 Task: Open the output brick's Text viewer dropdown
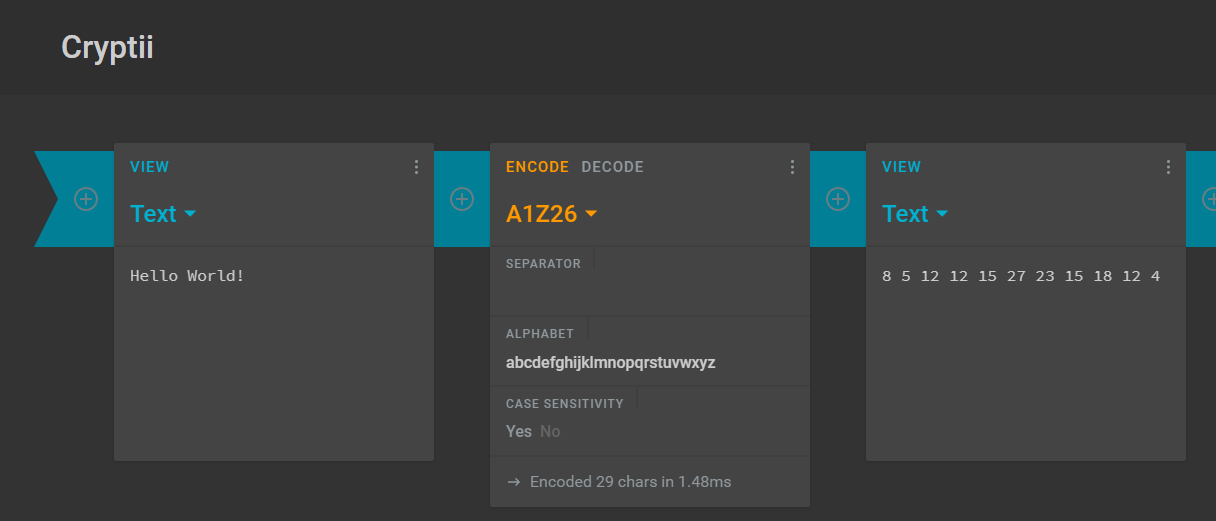click(915, 213)
